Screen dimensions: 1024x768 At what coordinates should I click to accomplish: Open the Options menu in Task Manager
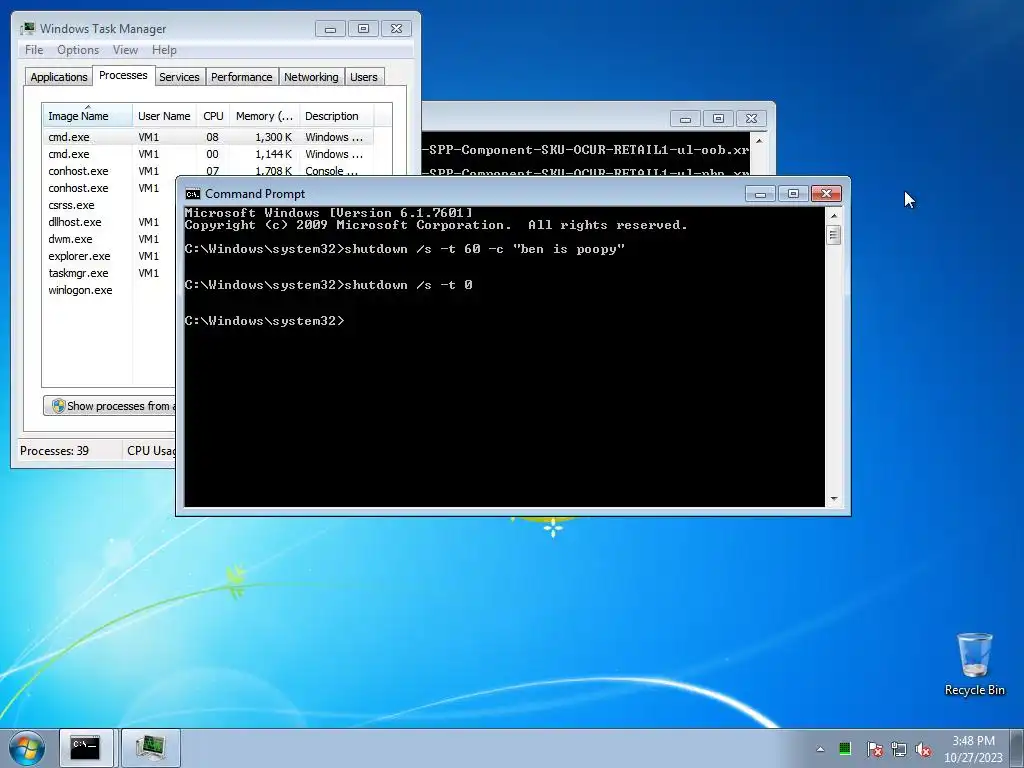pyautogui.click(x=78, y=50)
